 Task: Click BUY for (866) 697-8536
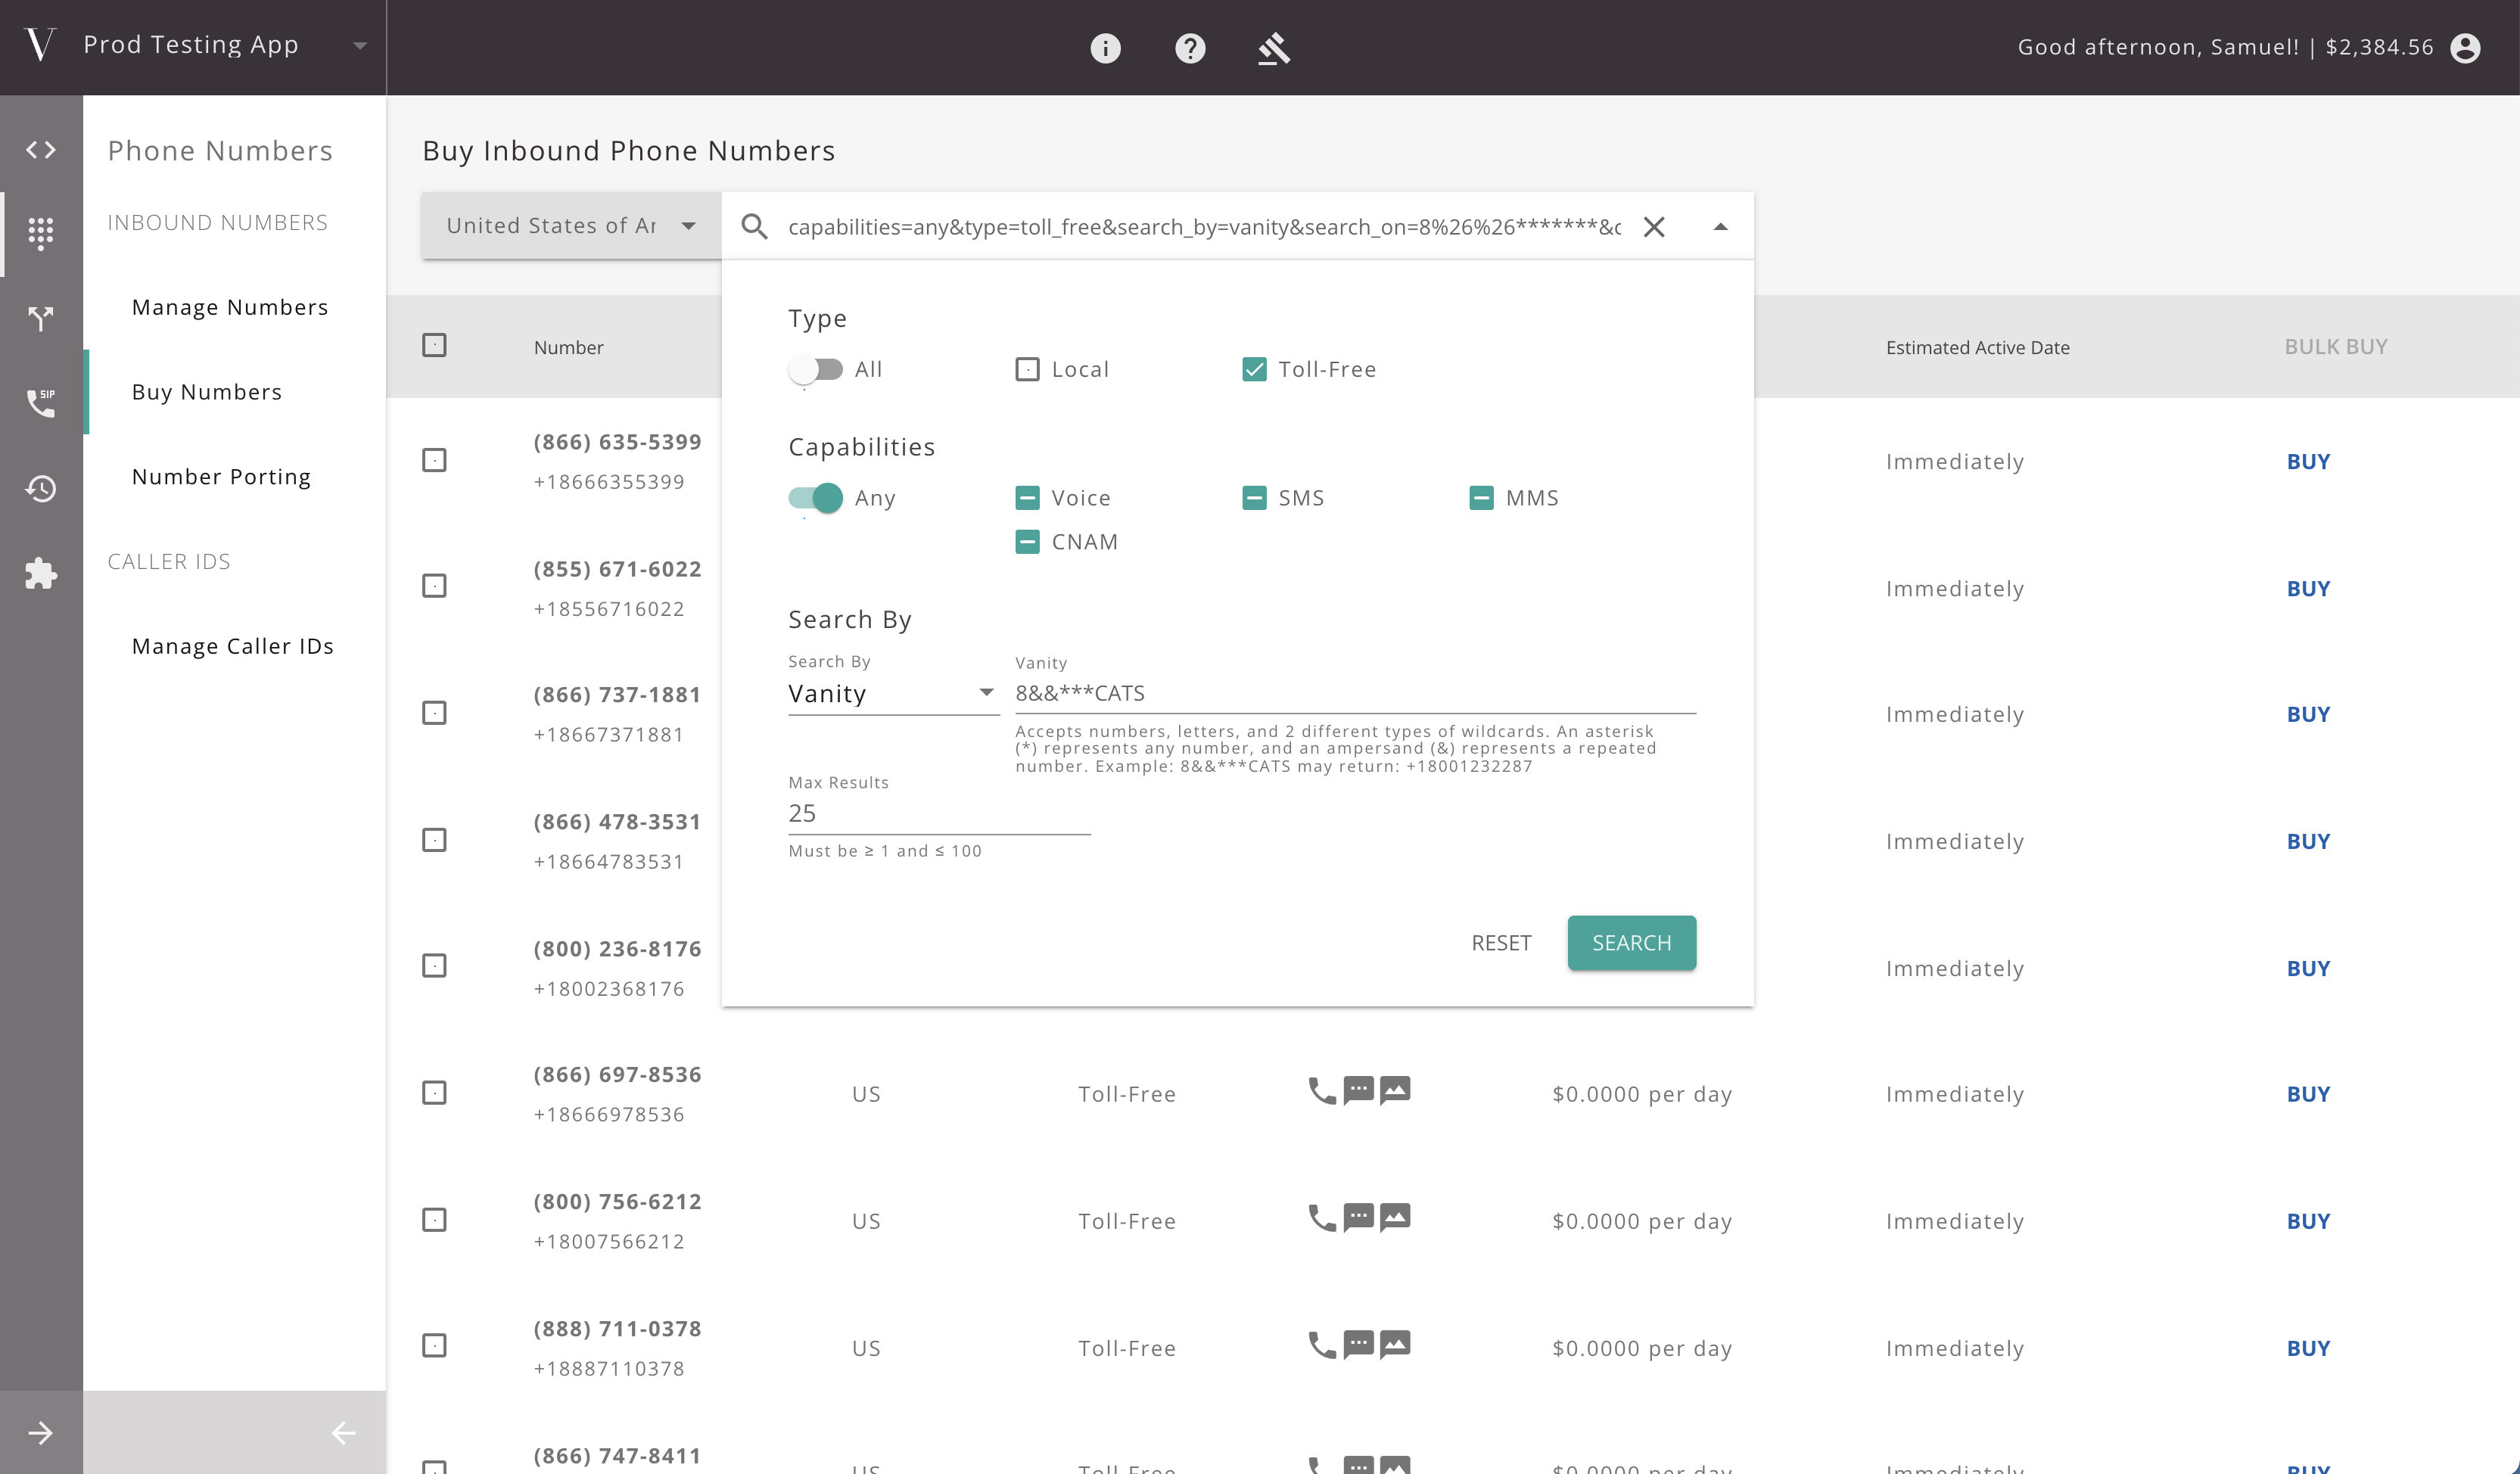[x=2308, y=1093]
